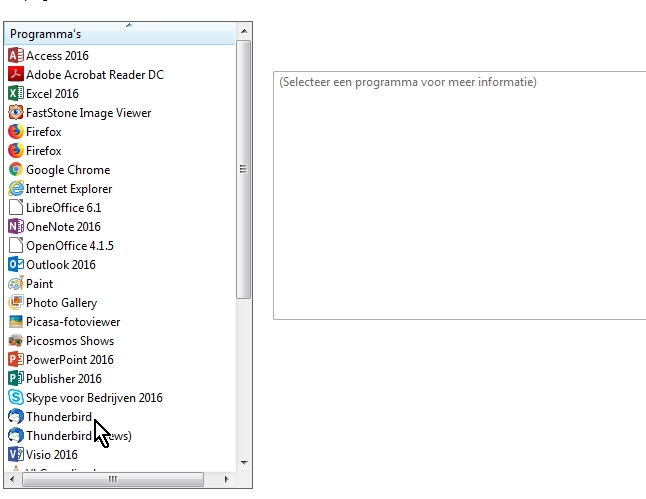646x499 pixels.
Task: Select the Excel 2016 icon
Action: [15, 94]
